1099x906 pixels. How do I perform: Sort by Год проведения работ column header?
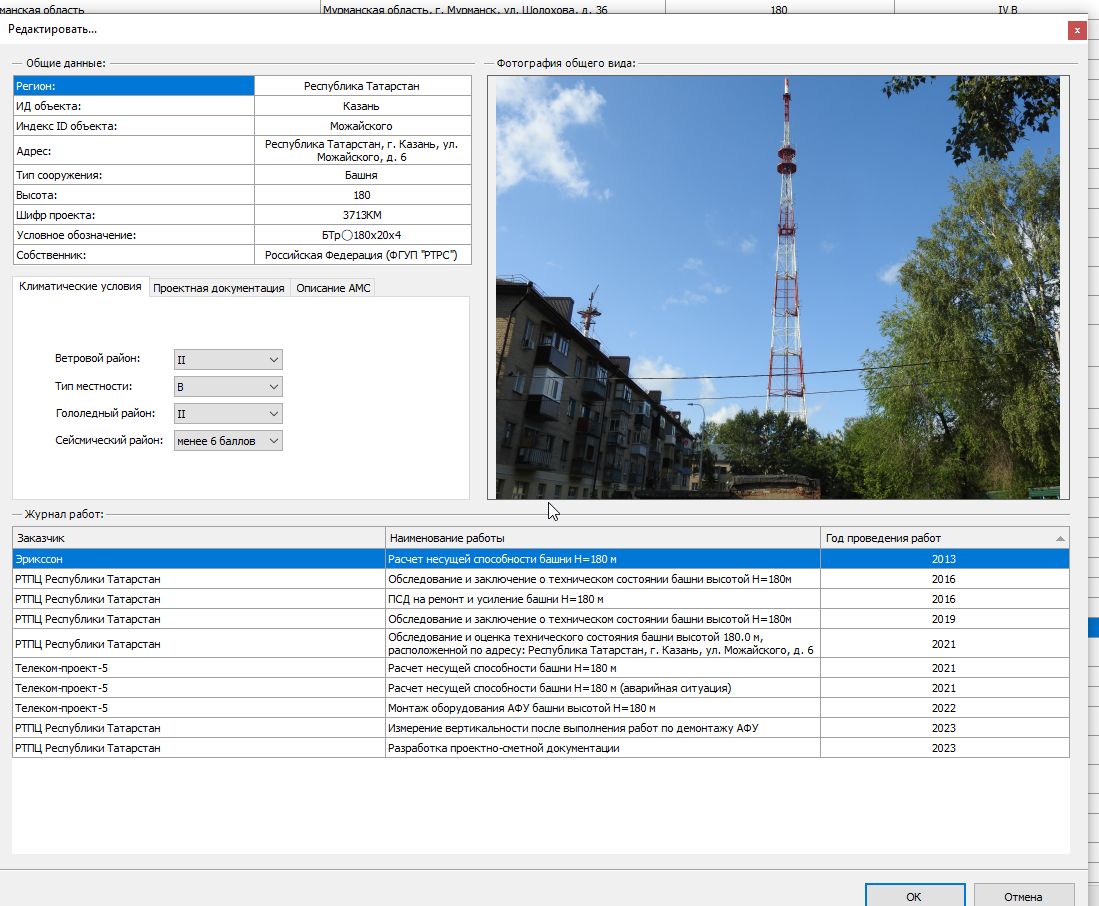944,538
